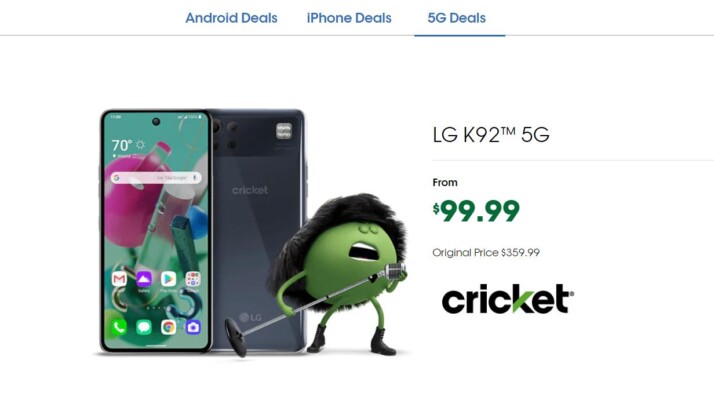Tap the green Phone dialer icon
This screenshot has width=714, height=400.
(119, 327)
